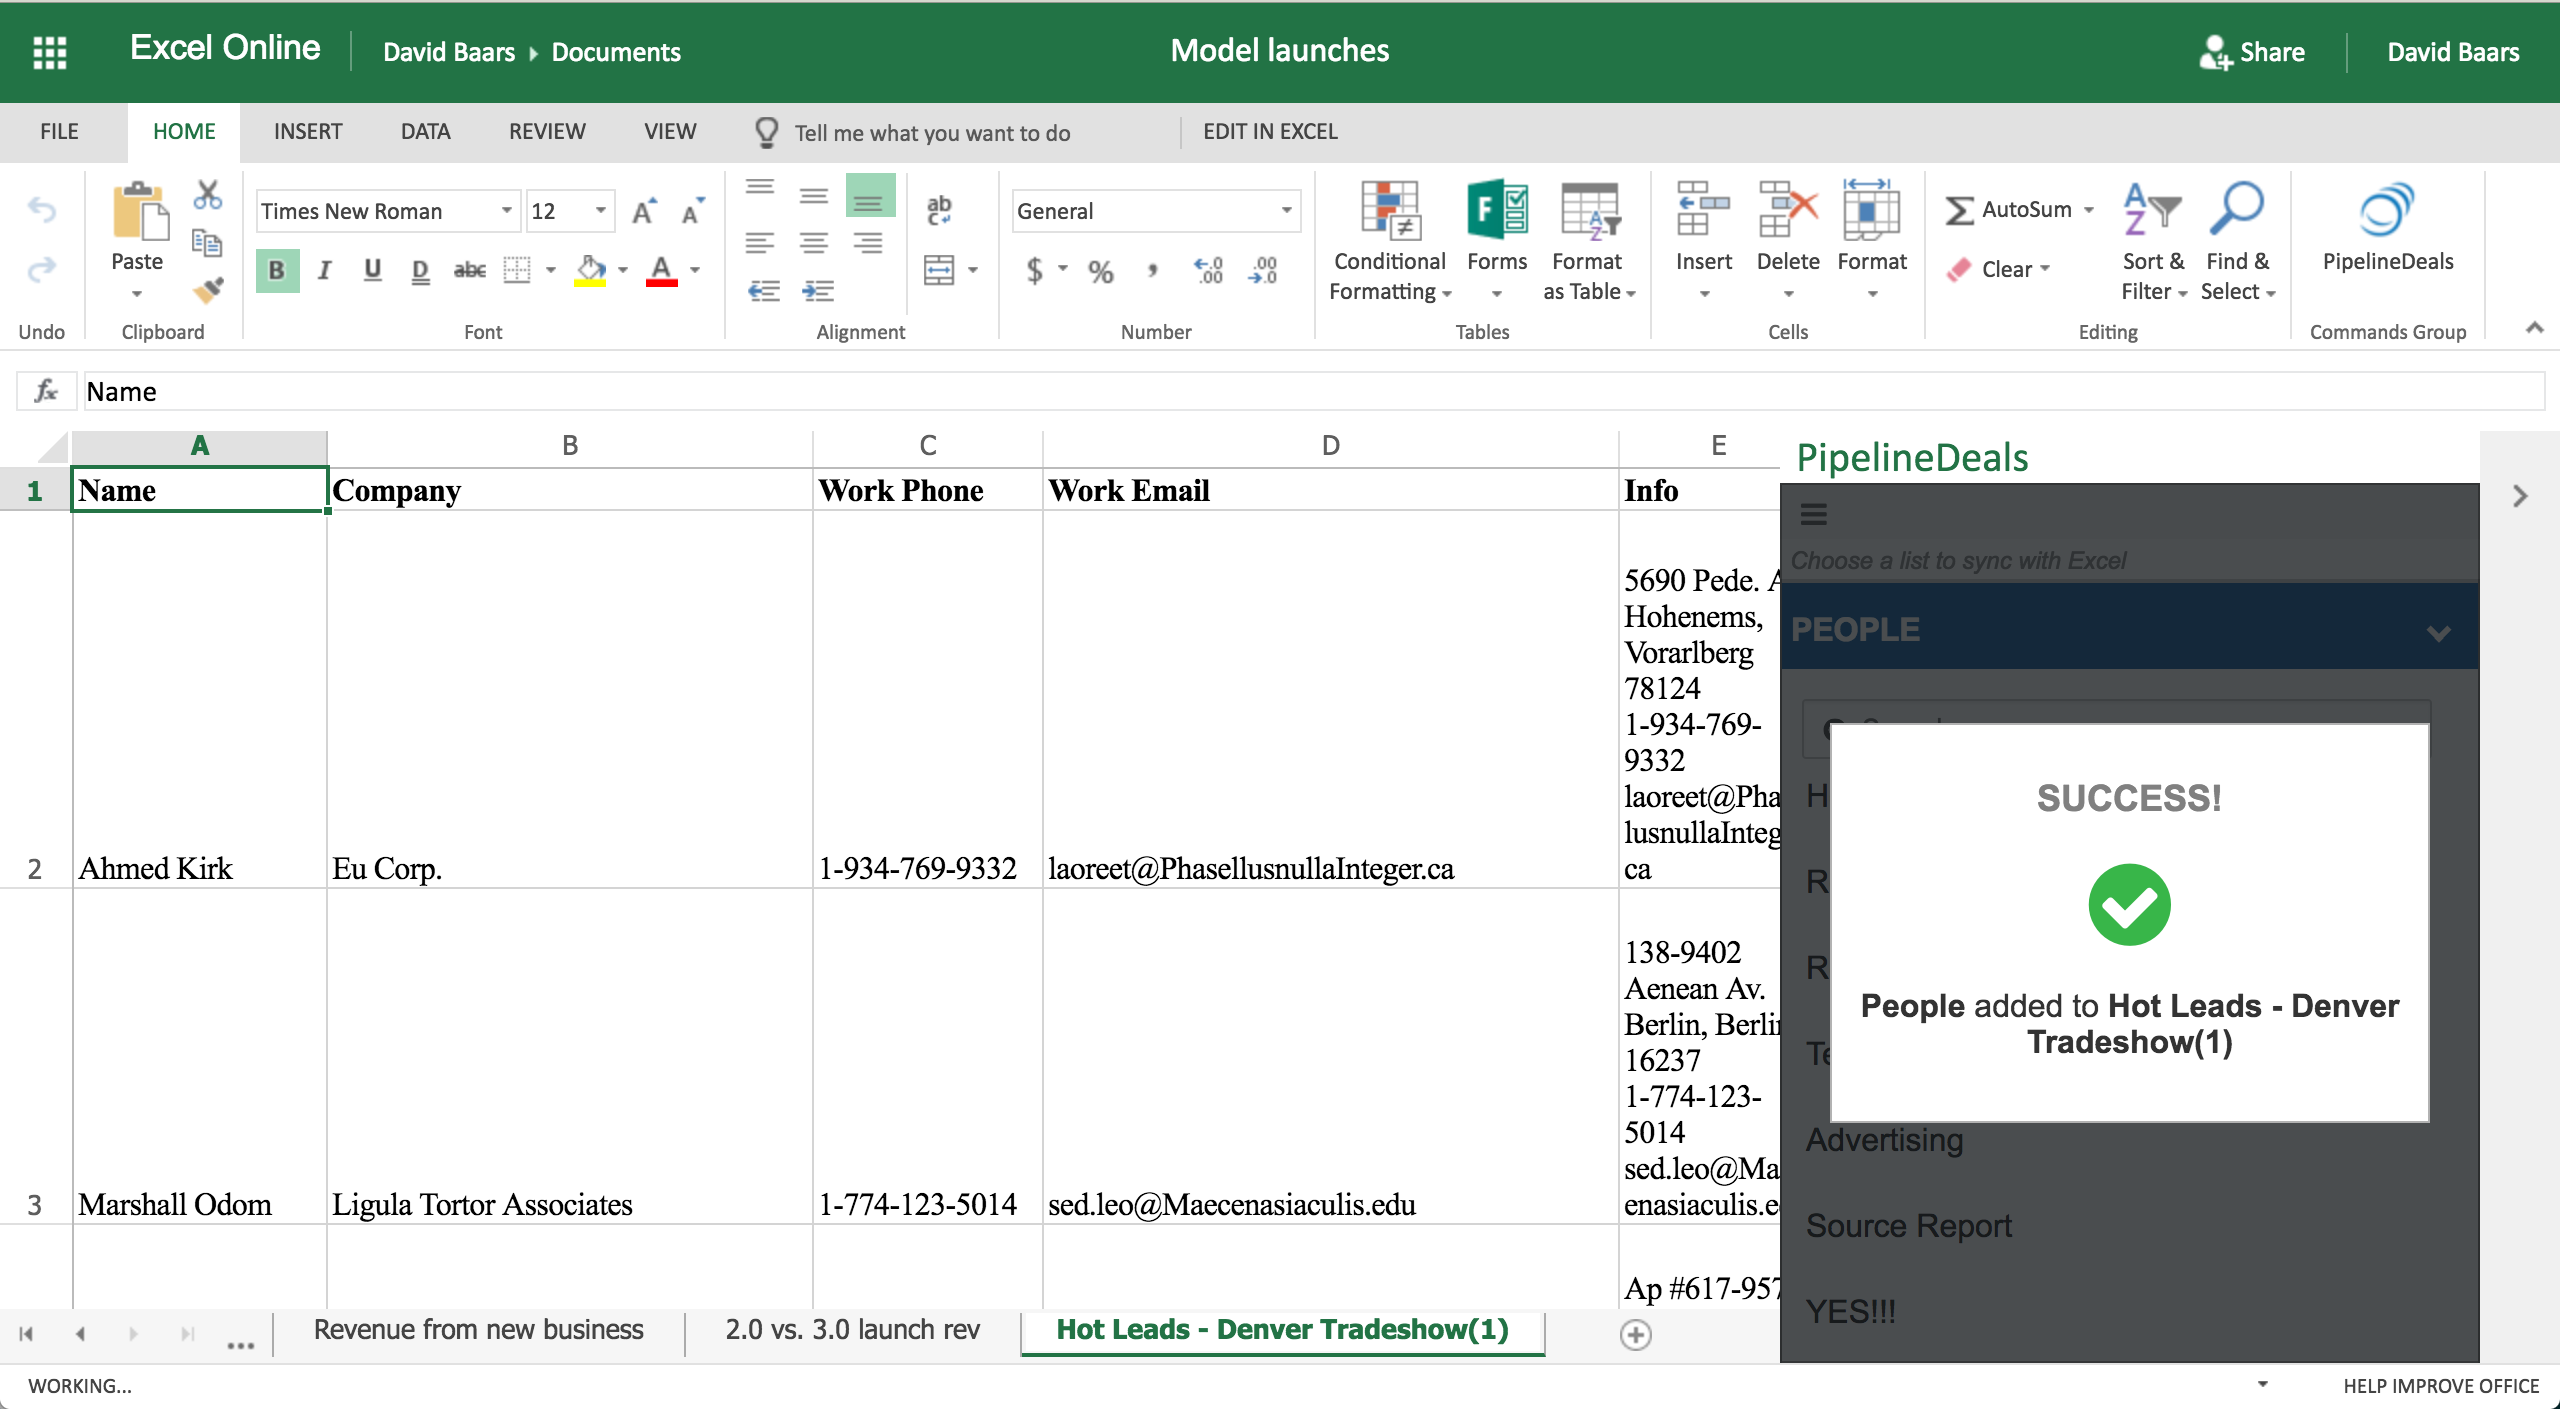Click the Wrap Text icon
This screenshot has width=2560, height=1409.
pyautogui.click(x=939, y=209)
